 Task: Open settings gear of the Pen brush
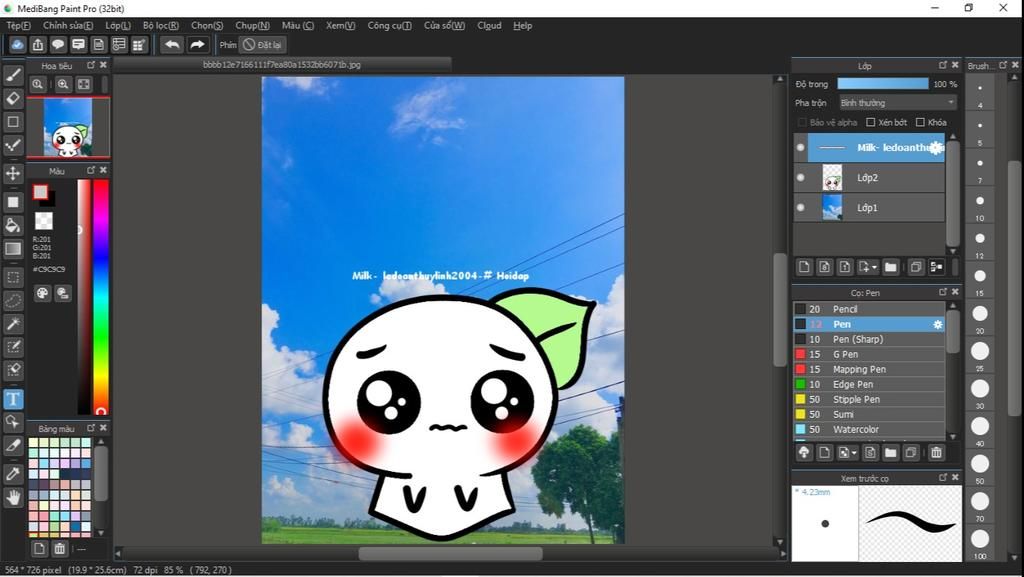(x=938, y=324)
